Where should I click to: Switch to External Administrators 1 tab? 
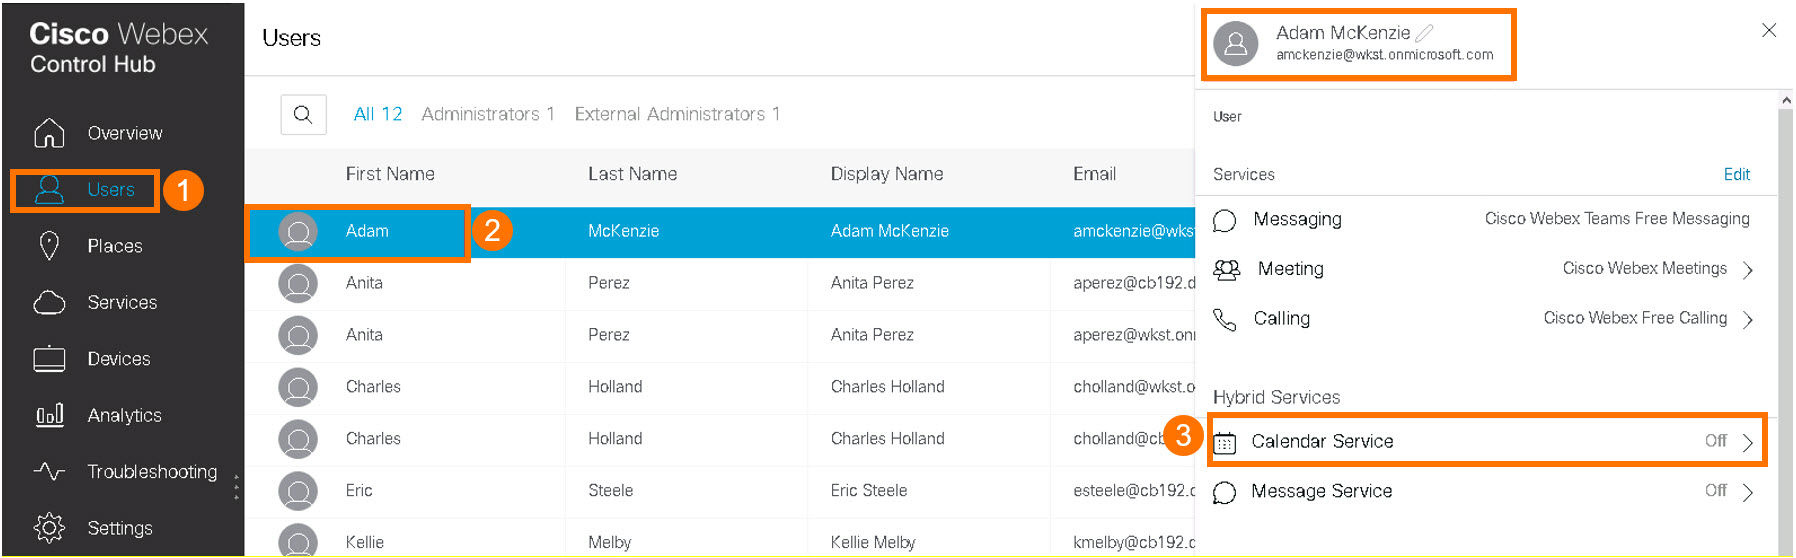point(677,114)
